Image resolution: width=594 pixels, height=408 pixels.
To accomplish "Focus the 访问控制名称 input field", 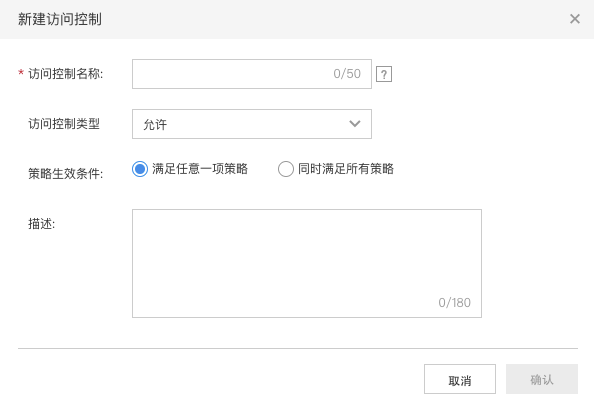I will (x=252, y=74).
